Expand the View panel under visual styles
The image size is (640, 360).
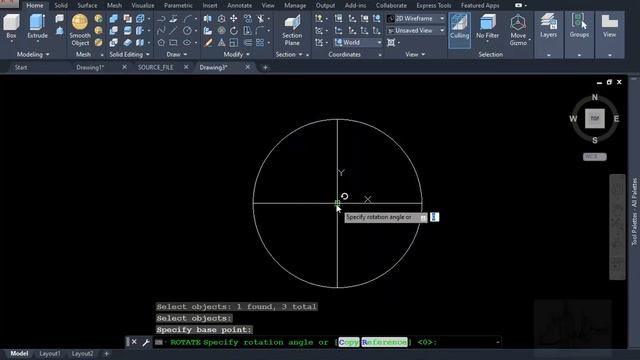pyautogui.click(x=415, y=54)
